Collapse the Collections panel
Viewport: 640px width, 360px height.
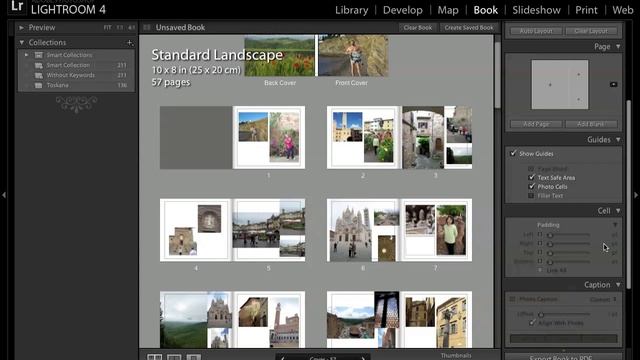point(22,42)
